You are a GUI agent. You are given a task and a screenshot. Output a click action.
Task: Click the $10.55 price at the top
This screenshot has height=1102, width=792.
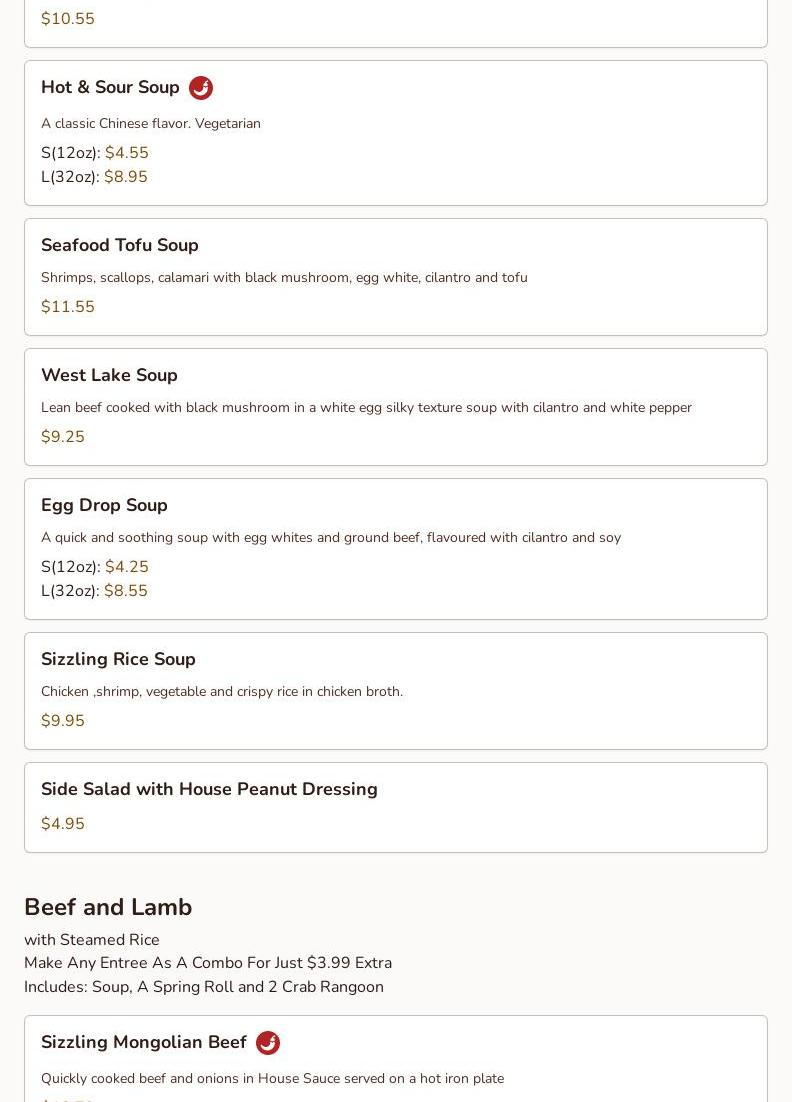tap(68, 19)
